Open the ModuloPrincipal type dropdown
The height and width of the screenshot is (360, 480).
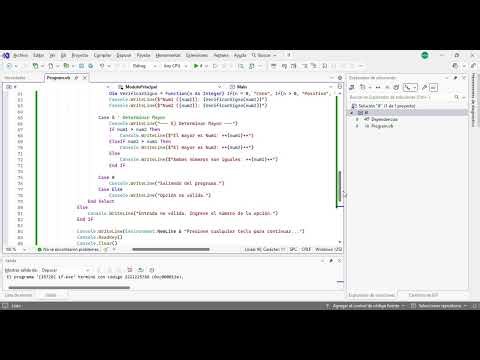point(170,87)
